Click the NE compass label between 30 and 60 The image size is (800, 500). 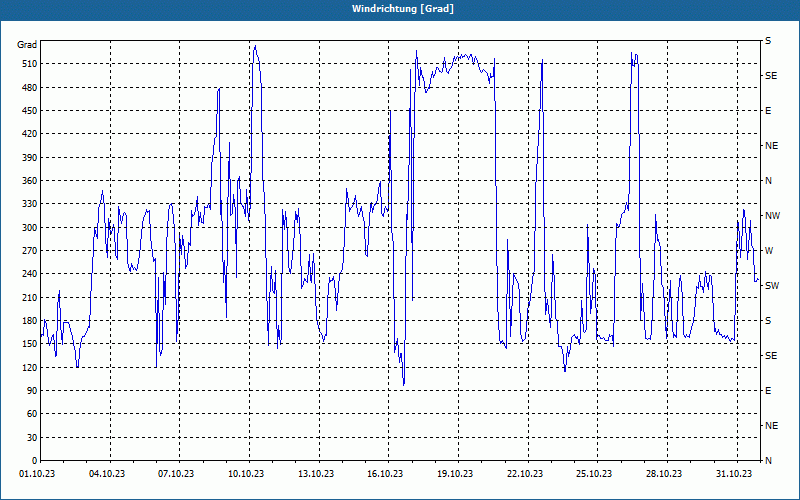tap(771, 426)
